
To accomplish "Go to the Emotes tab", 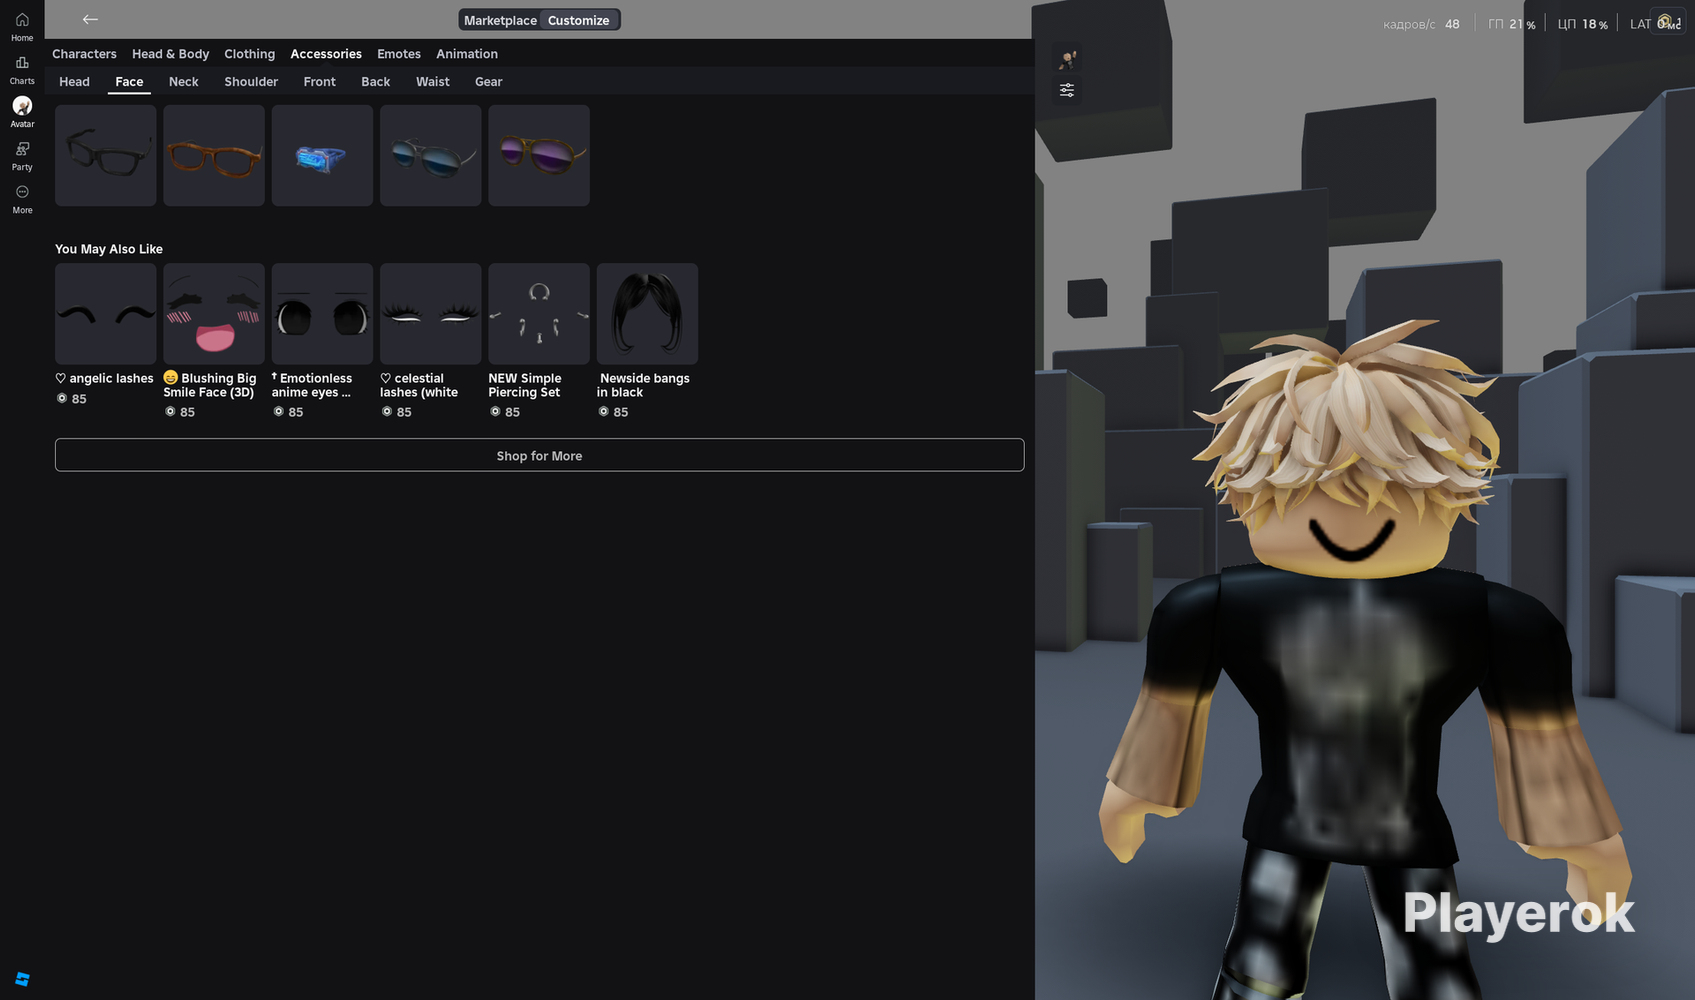I will click(x=399, y=54).
